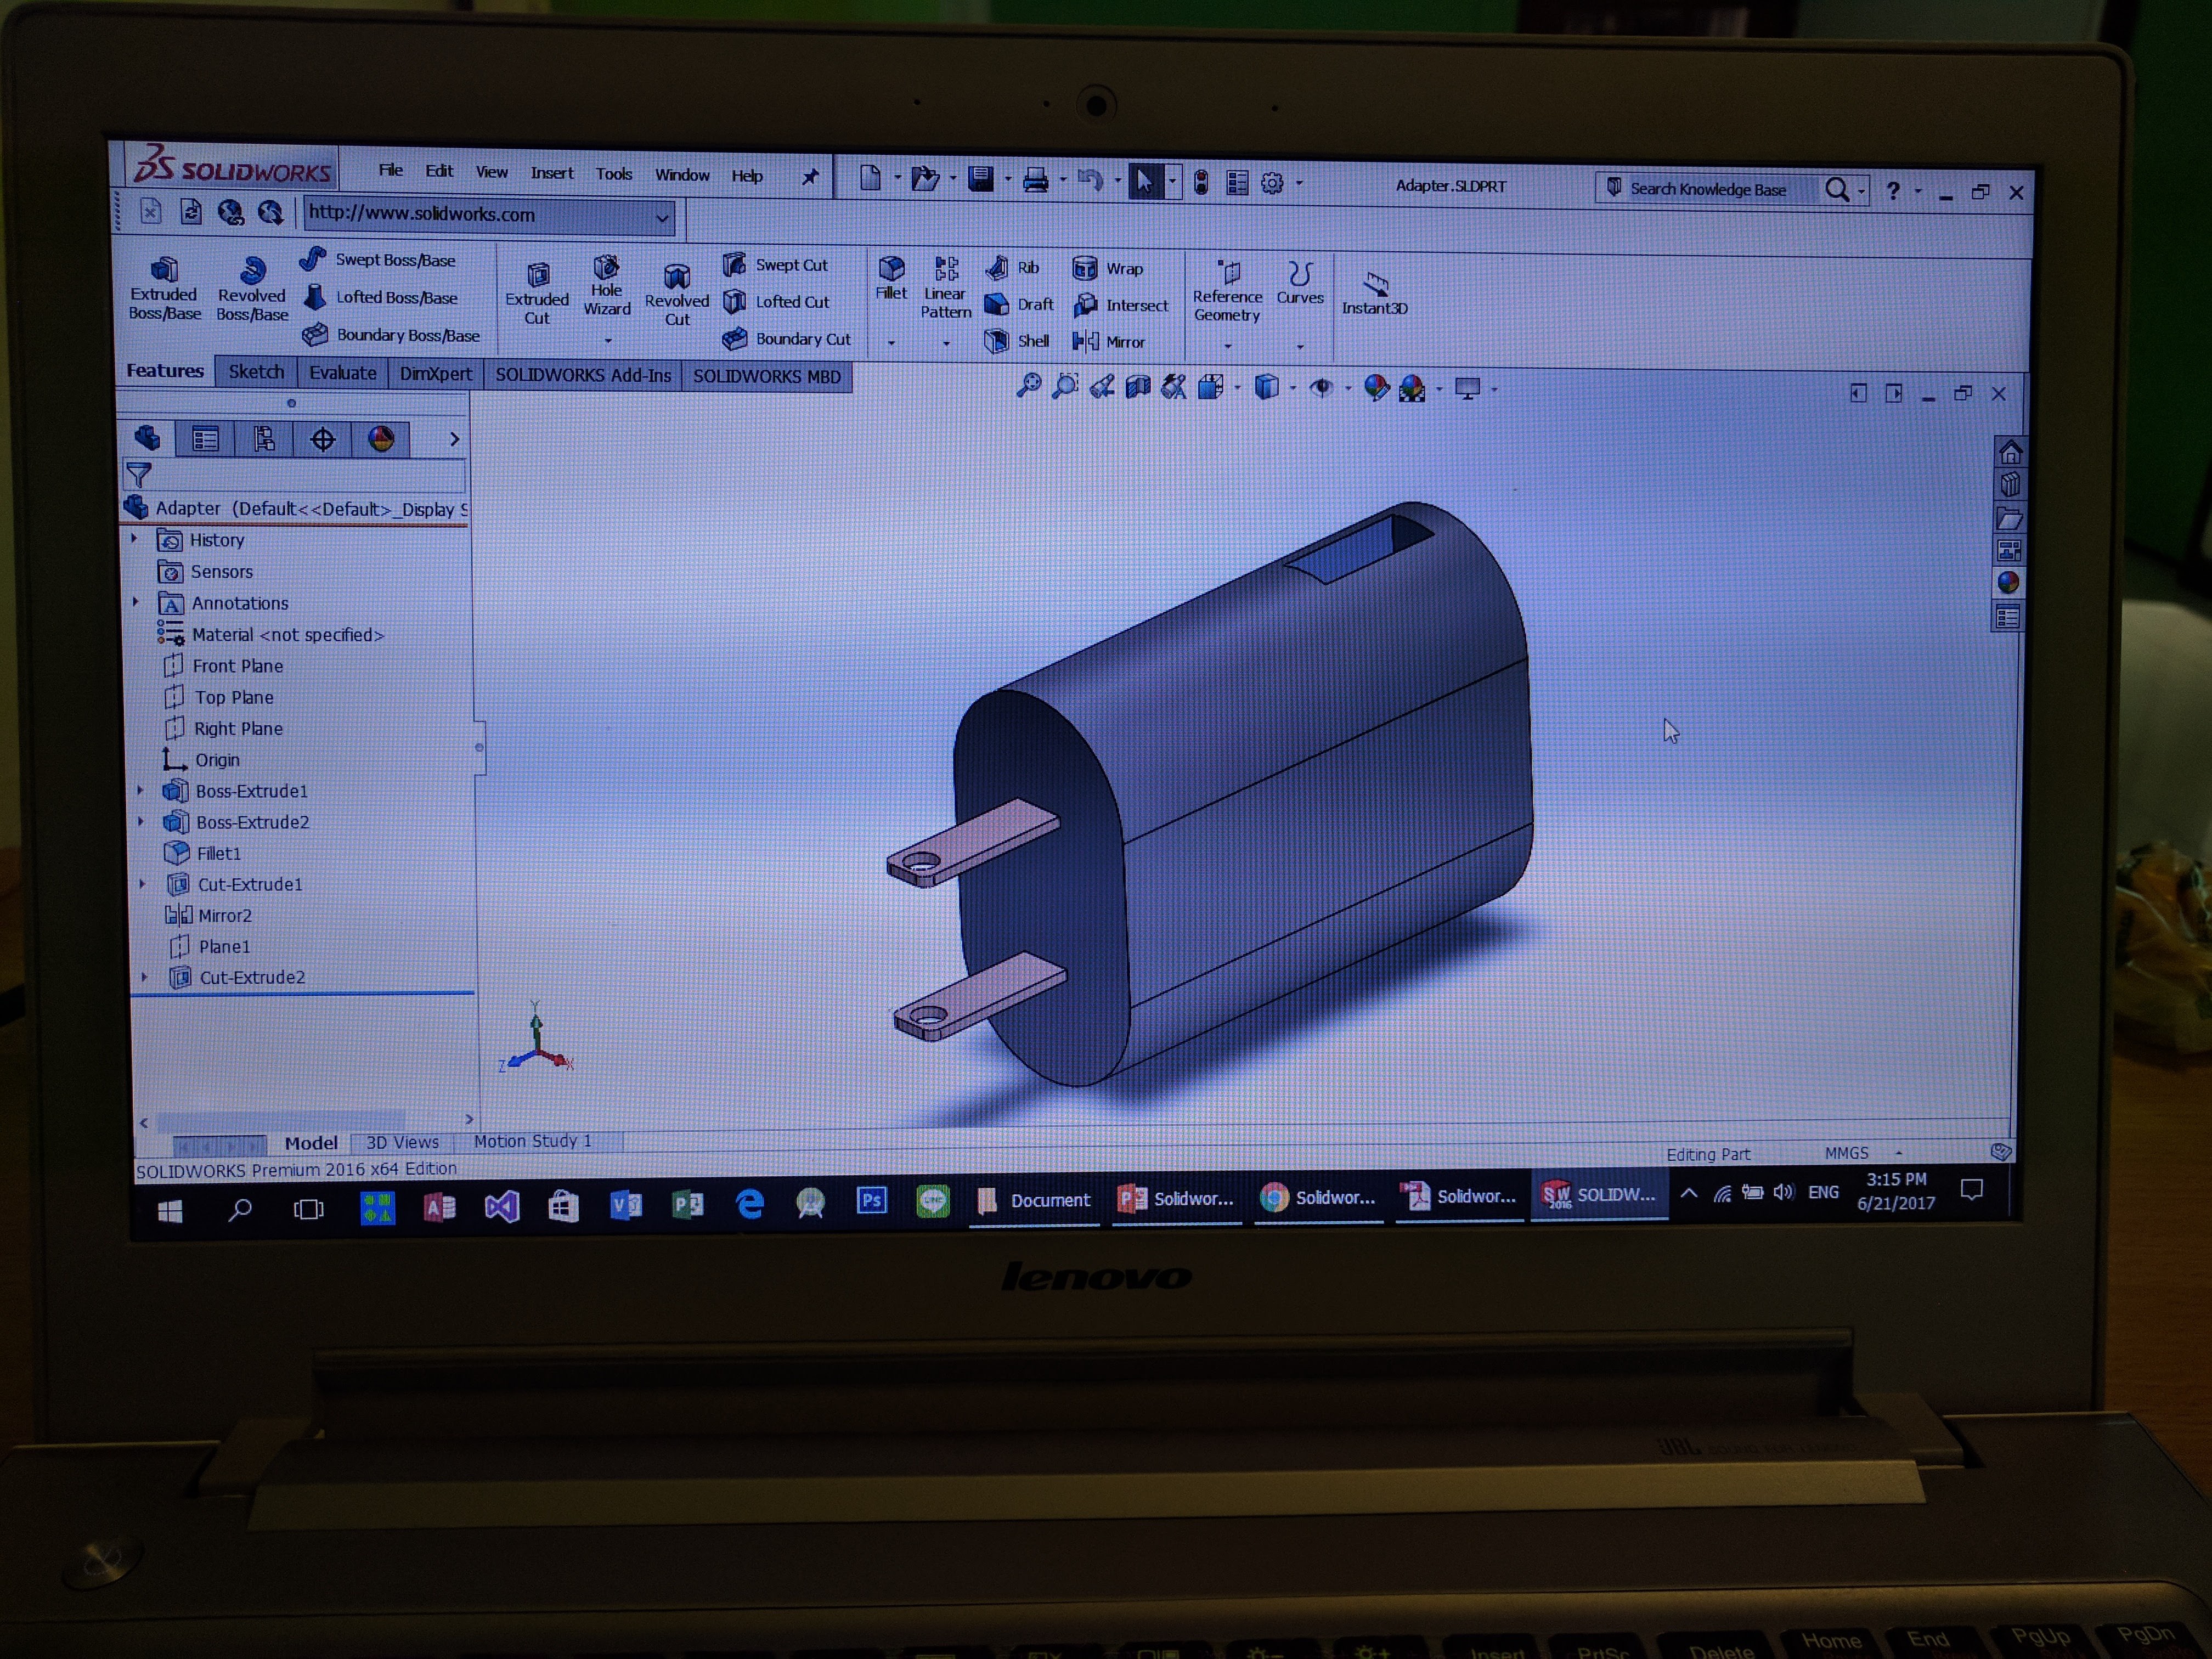2212x1659 pixels.
Task: Open the 3D Views tab
Action: [x=402, y=1142]
